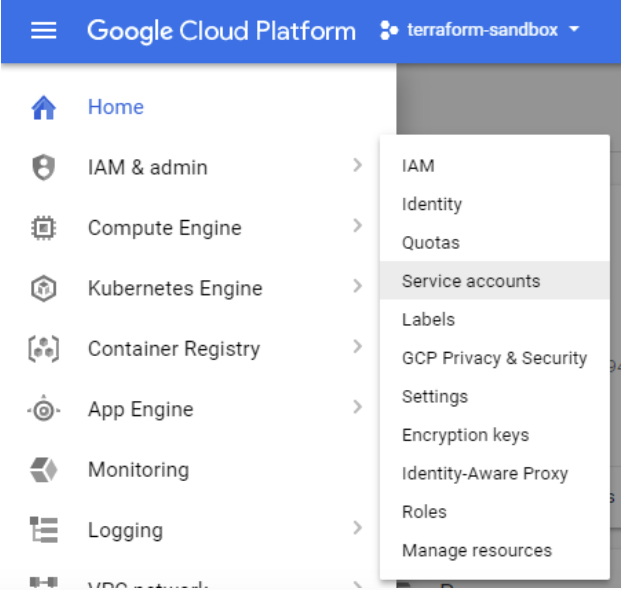Click the Home house icon

click(44, 107)
